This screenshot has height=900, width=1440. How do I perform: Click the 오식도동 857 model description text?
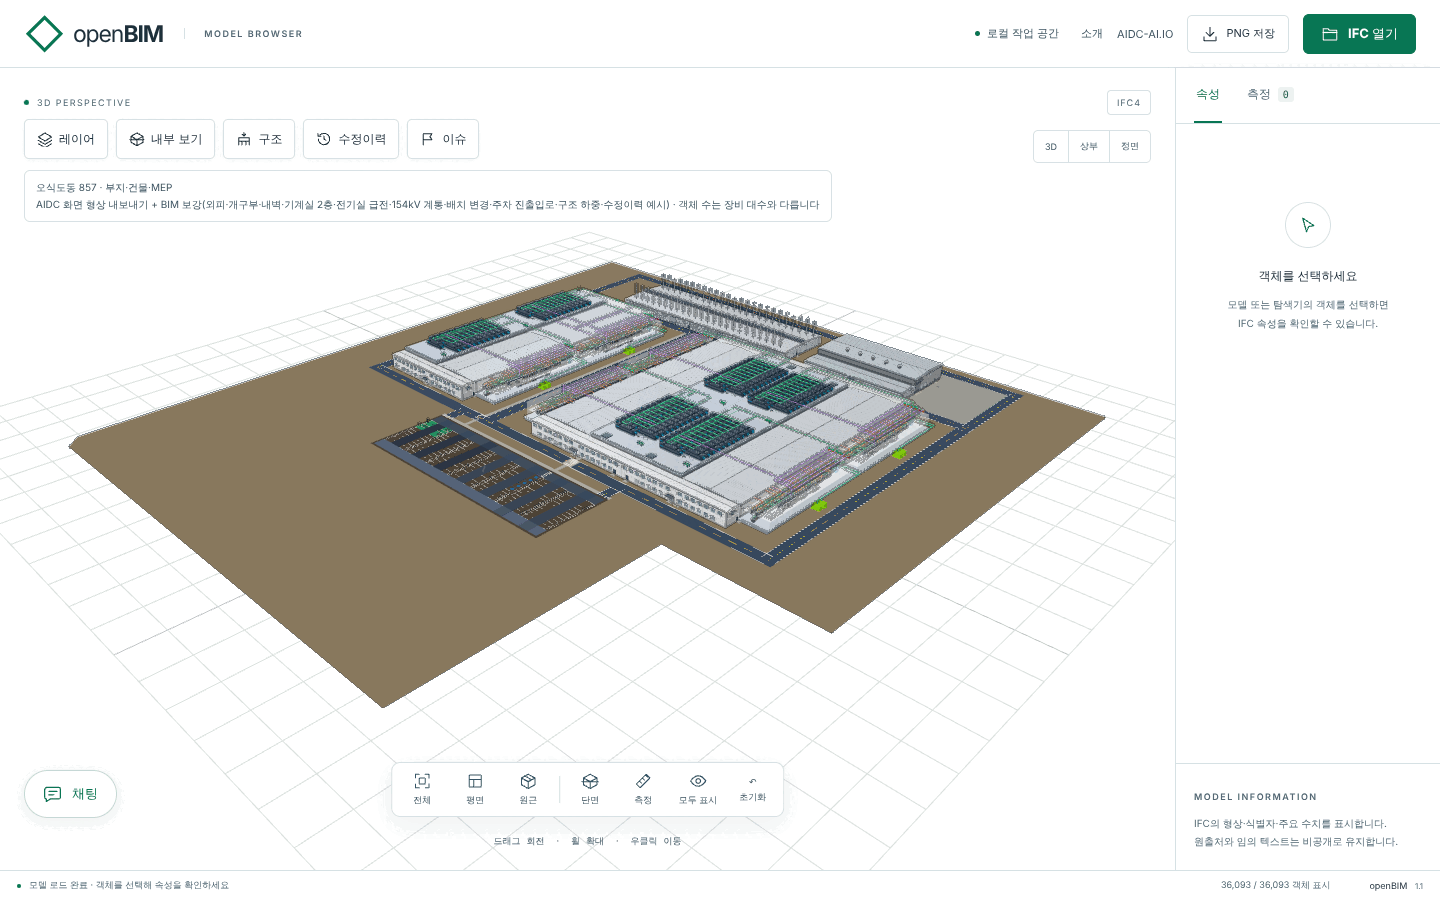(x=428, y=196)
